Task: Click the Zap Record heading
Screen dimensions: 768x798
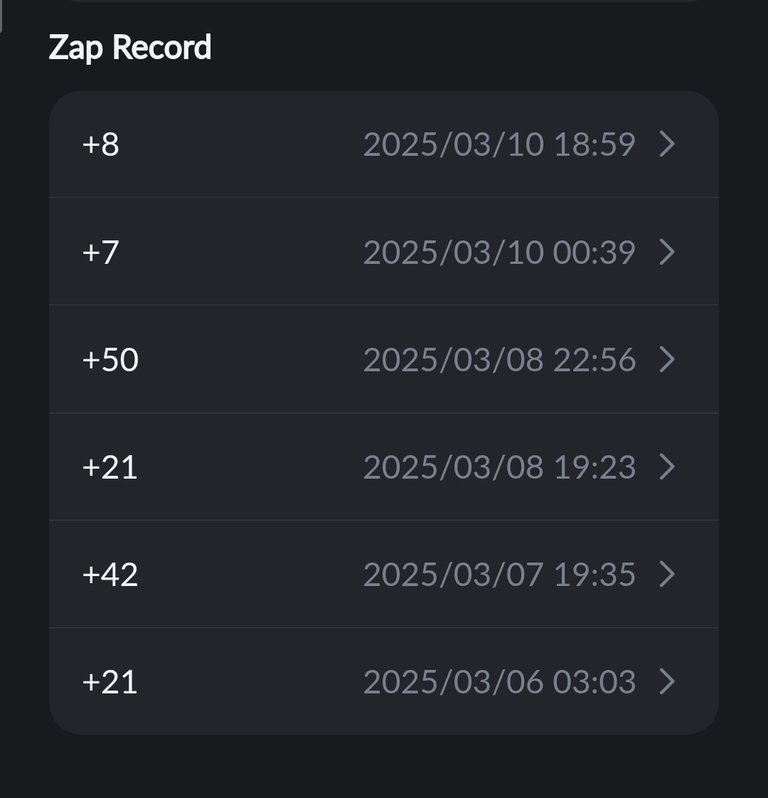Action: 130,48
